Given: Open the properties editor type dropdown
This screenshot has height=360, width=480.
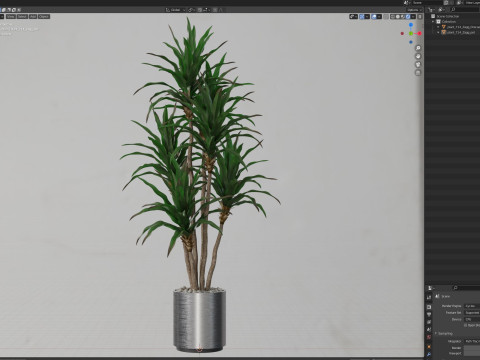Looking at the screenshot, I should click(431, 288).
